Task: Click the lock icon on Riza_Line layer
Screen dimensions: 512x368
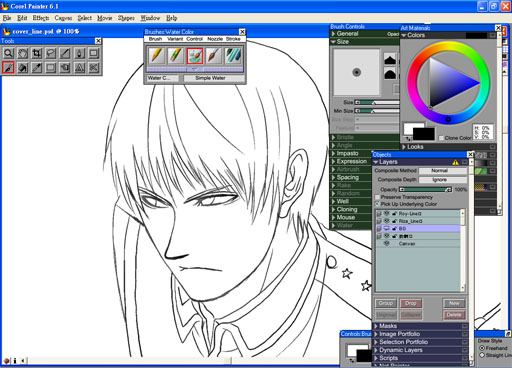Action: point(394,221)
